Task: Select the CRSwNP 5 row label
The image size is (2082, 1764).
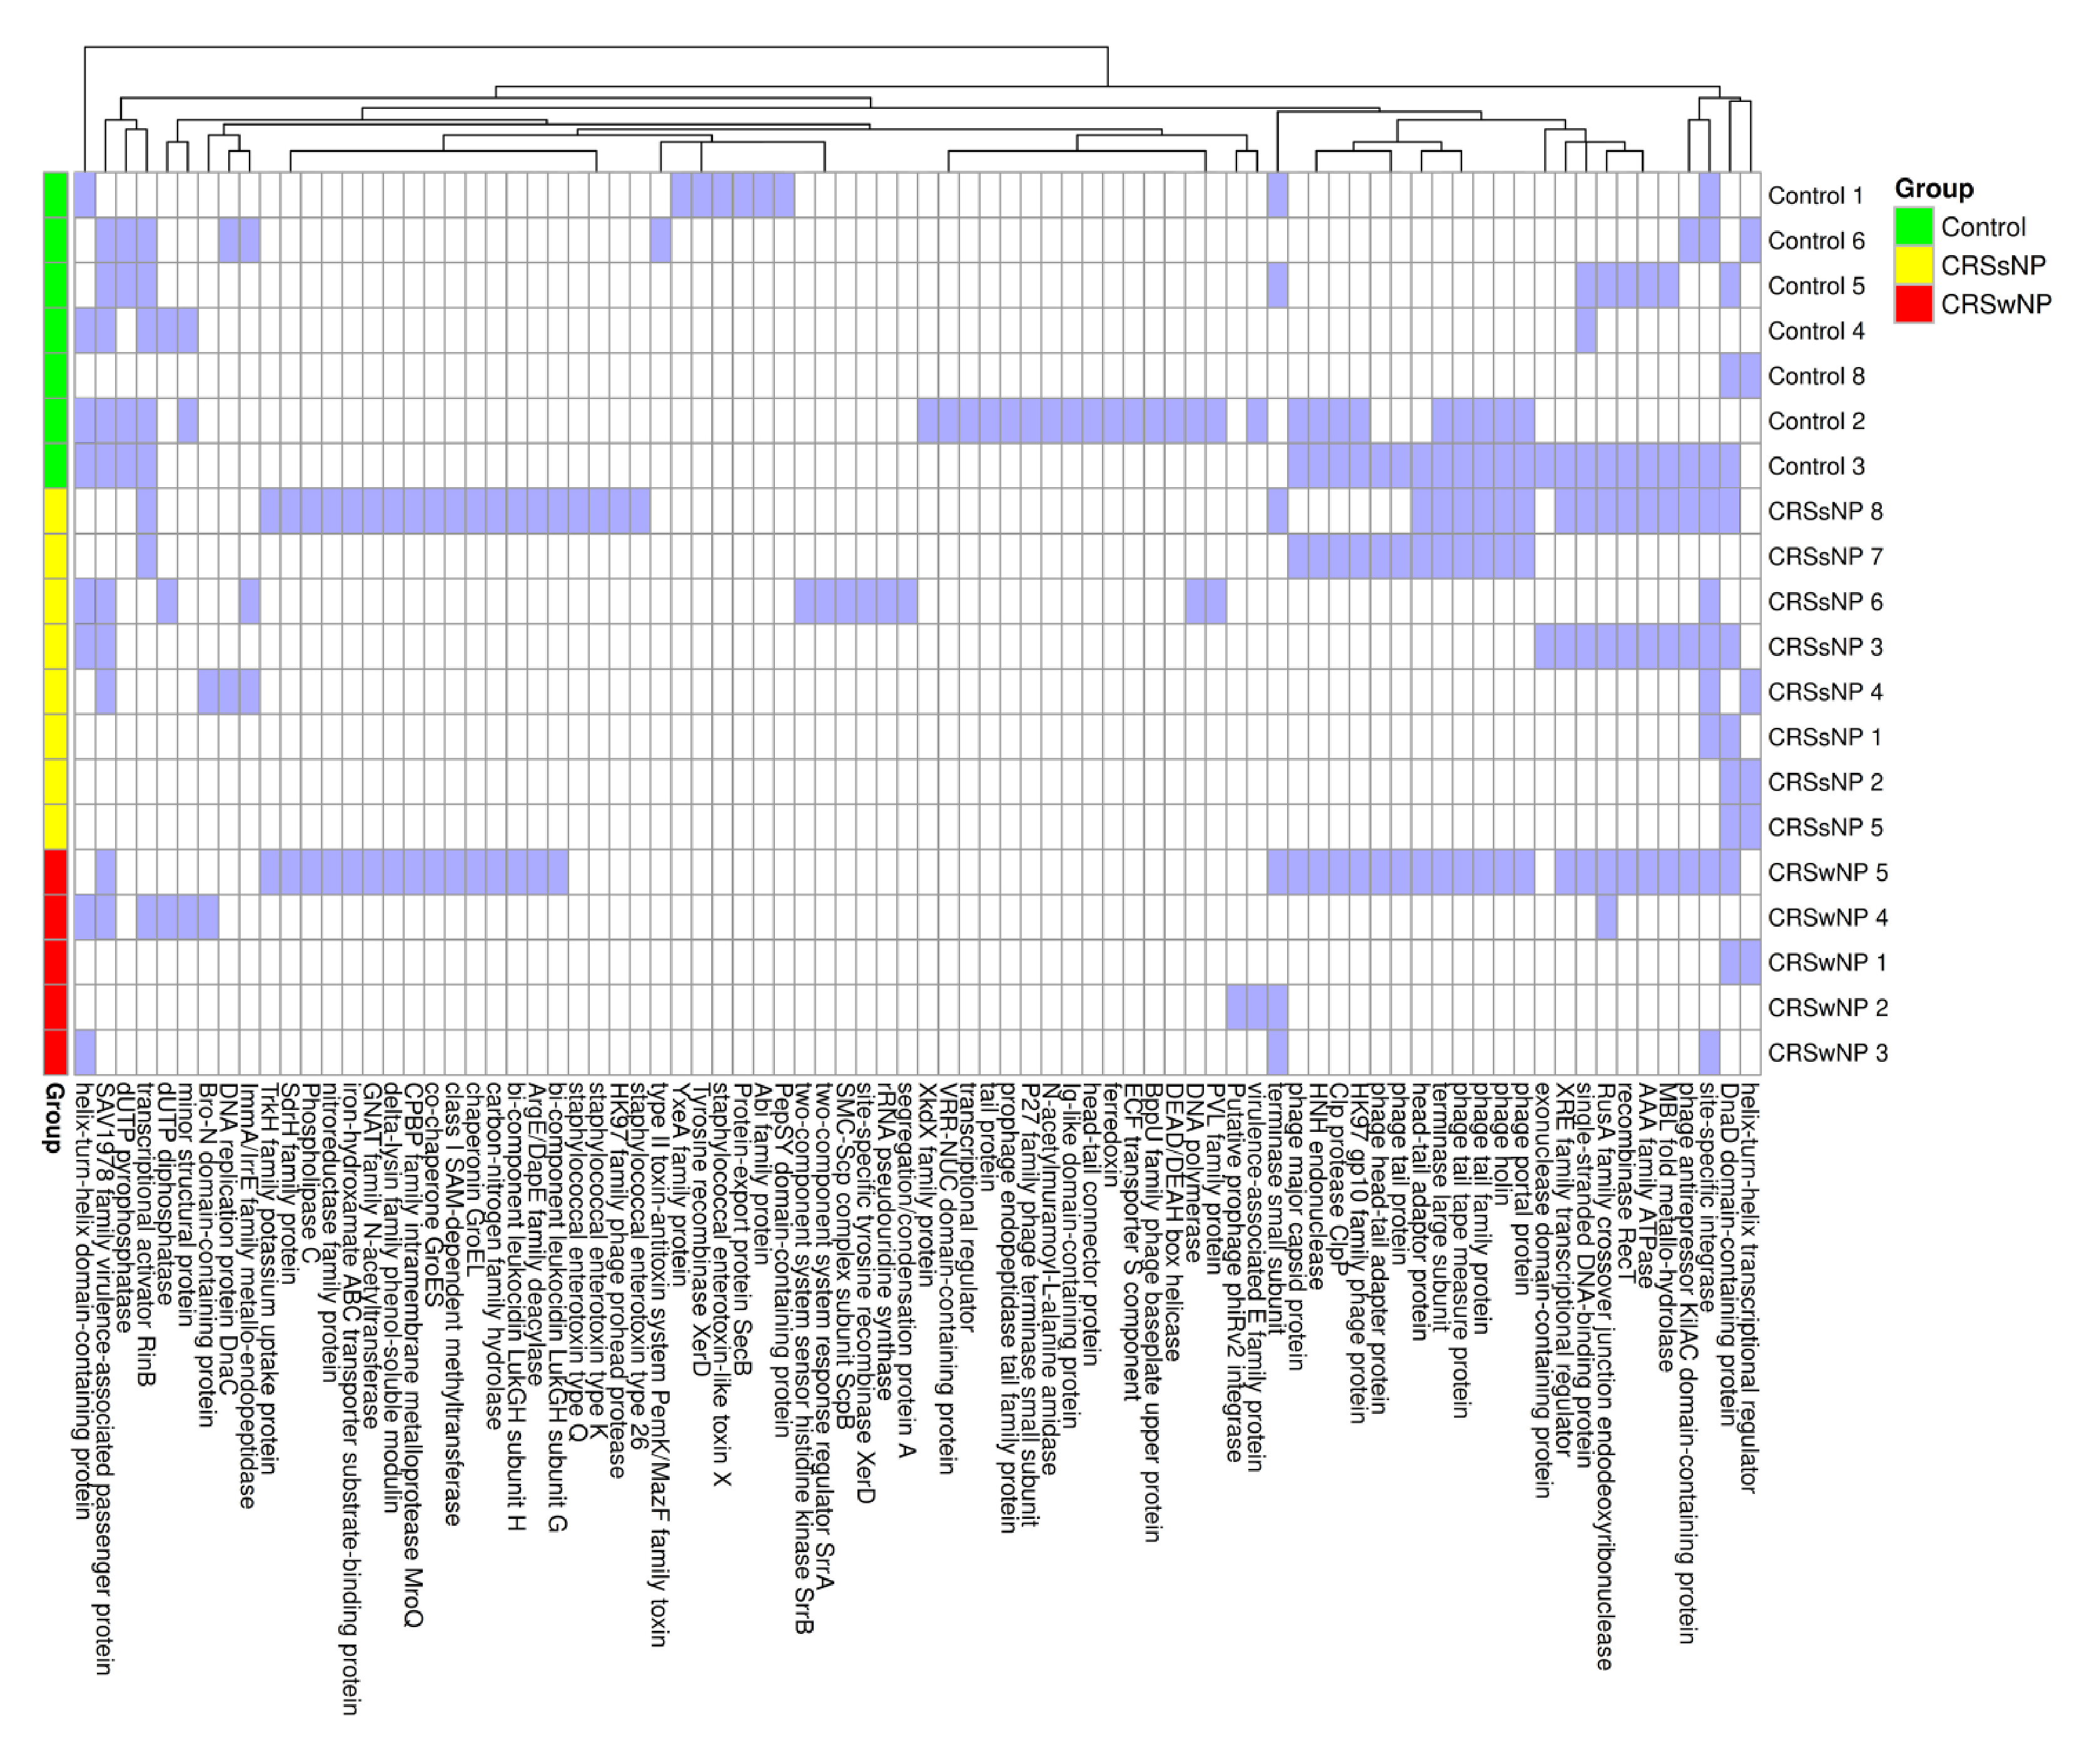Action: click(x=1827, y=872)
